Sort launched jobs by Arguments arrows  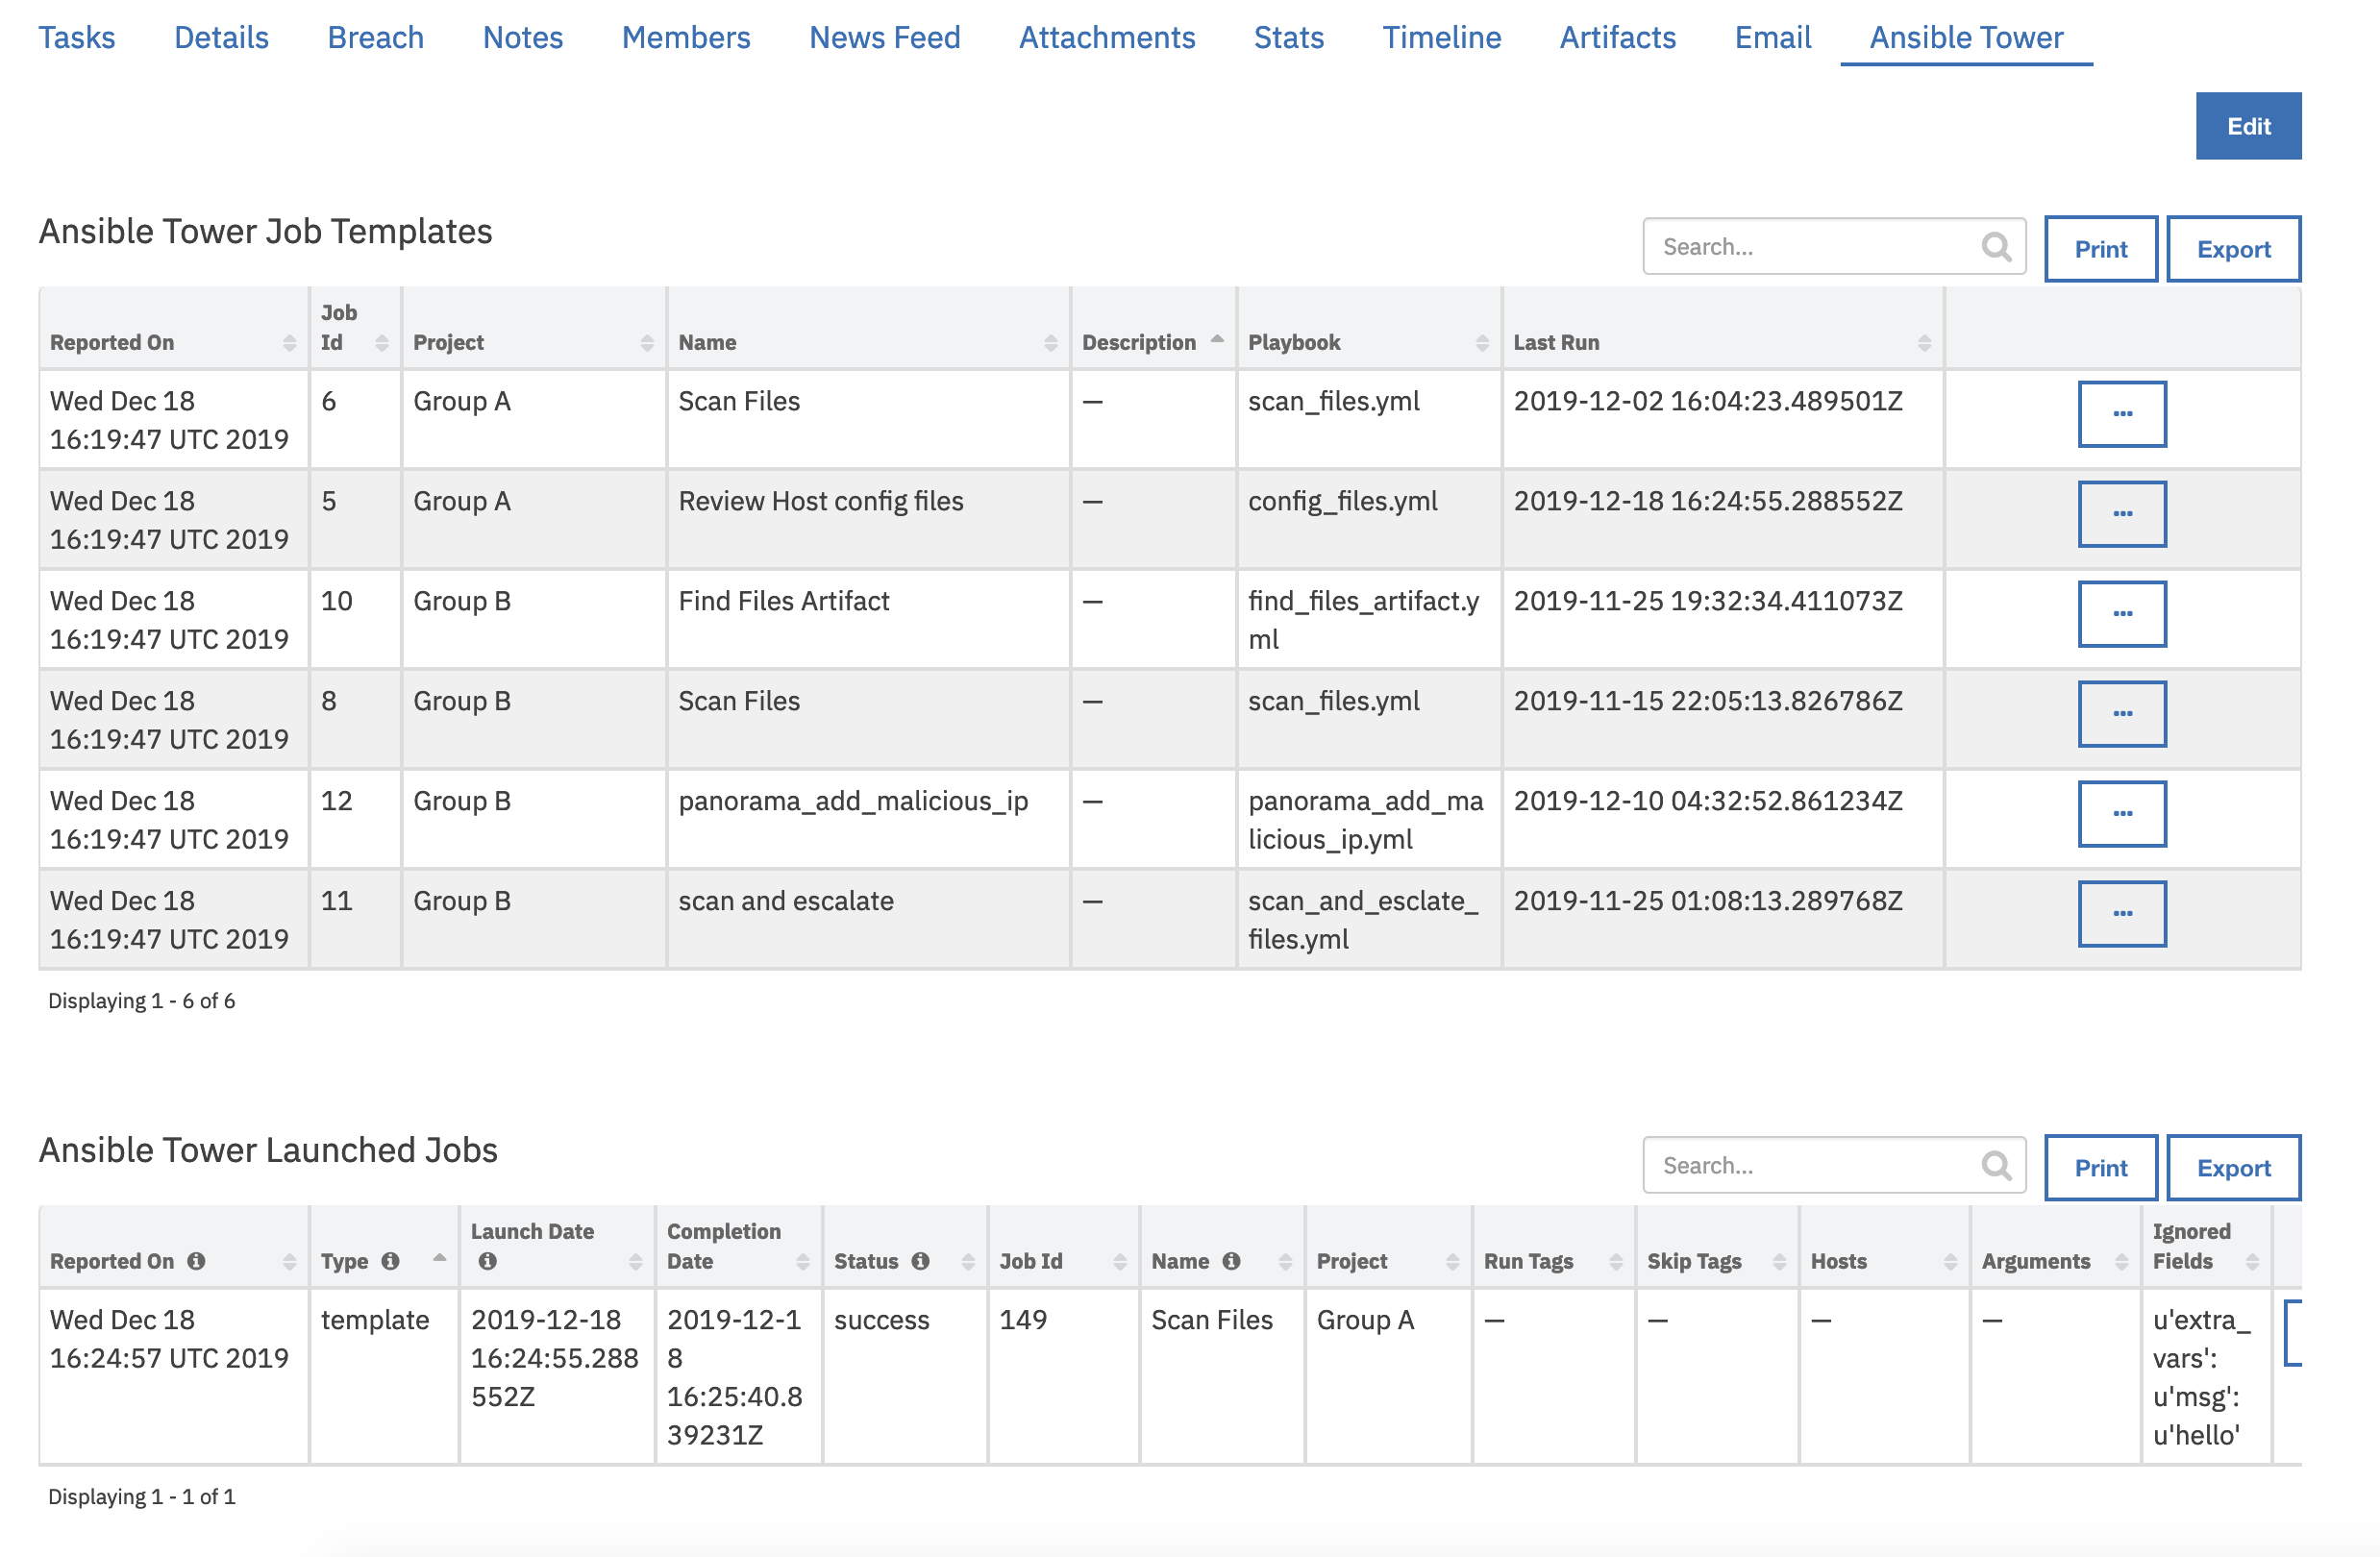tap(2122, 1262)
